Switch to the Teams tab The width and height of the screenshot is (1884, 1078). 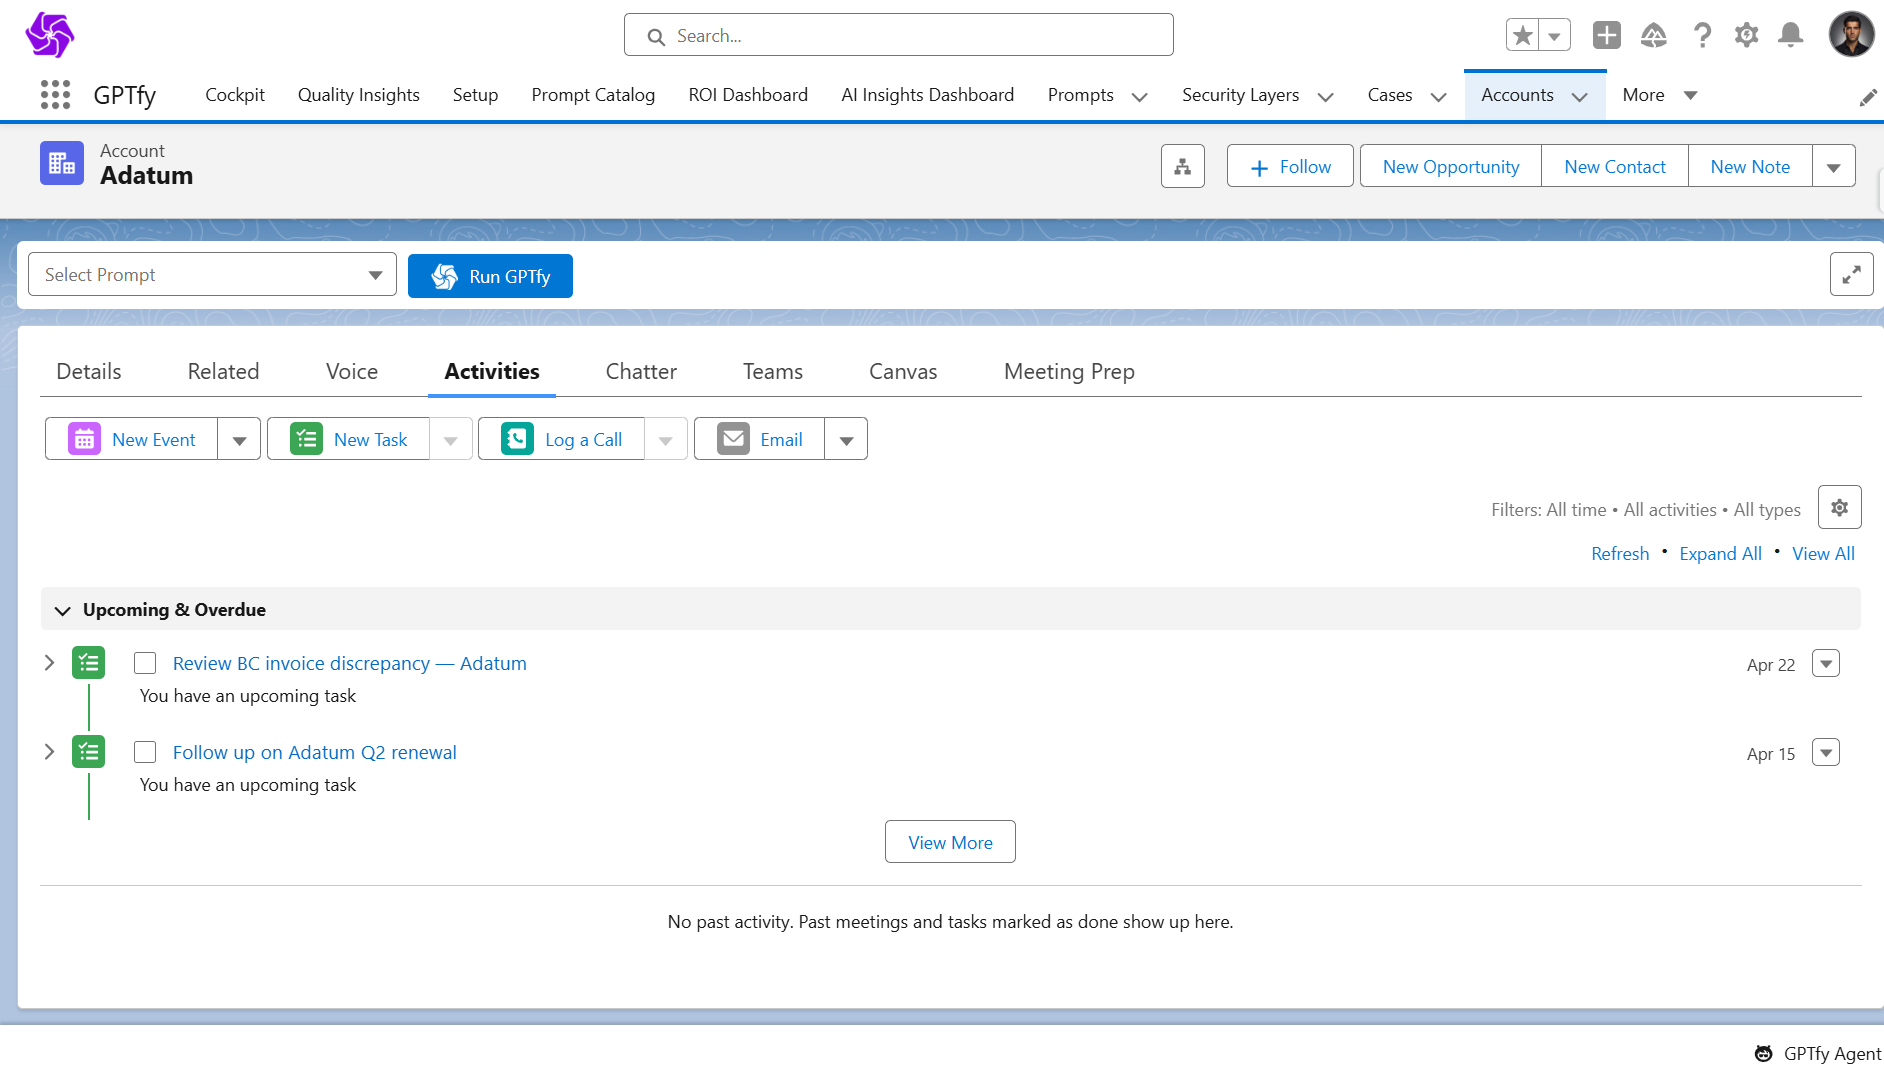click(x=773, y=372)
